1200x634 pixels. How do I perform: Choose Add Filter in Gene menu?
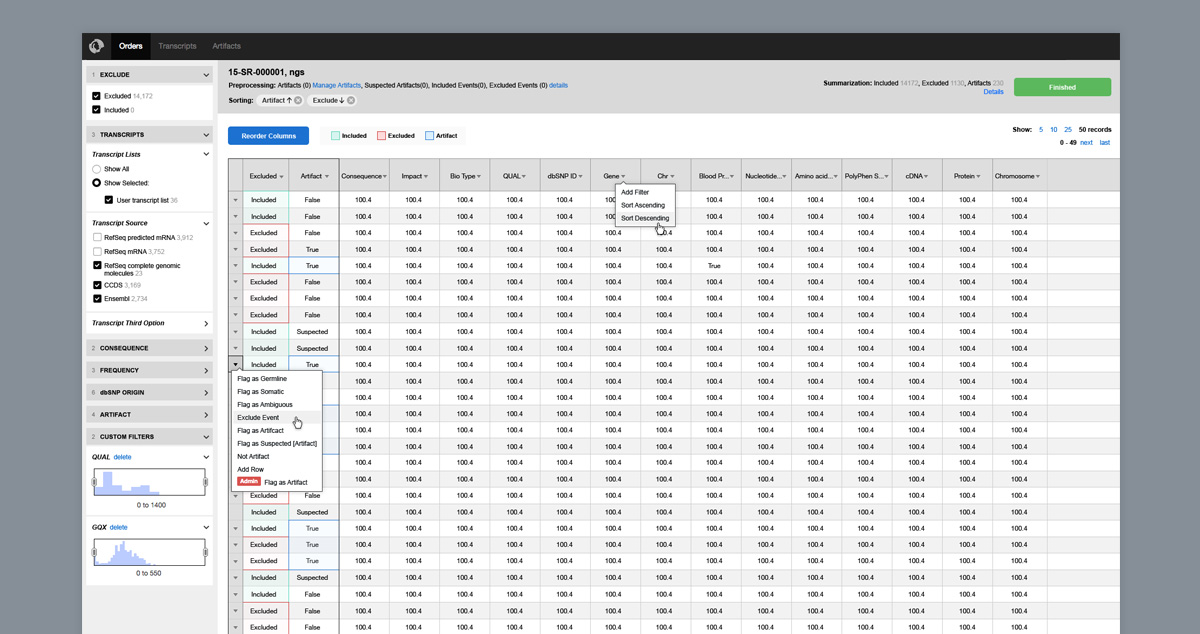635,192
